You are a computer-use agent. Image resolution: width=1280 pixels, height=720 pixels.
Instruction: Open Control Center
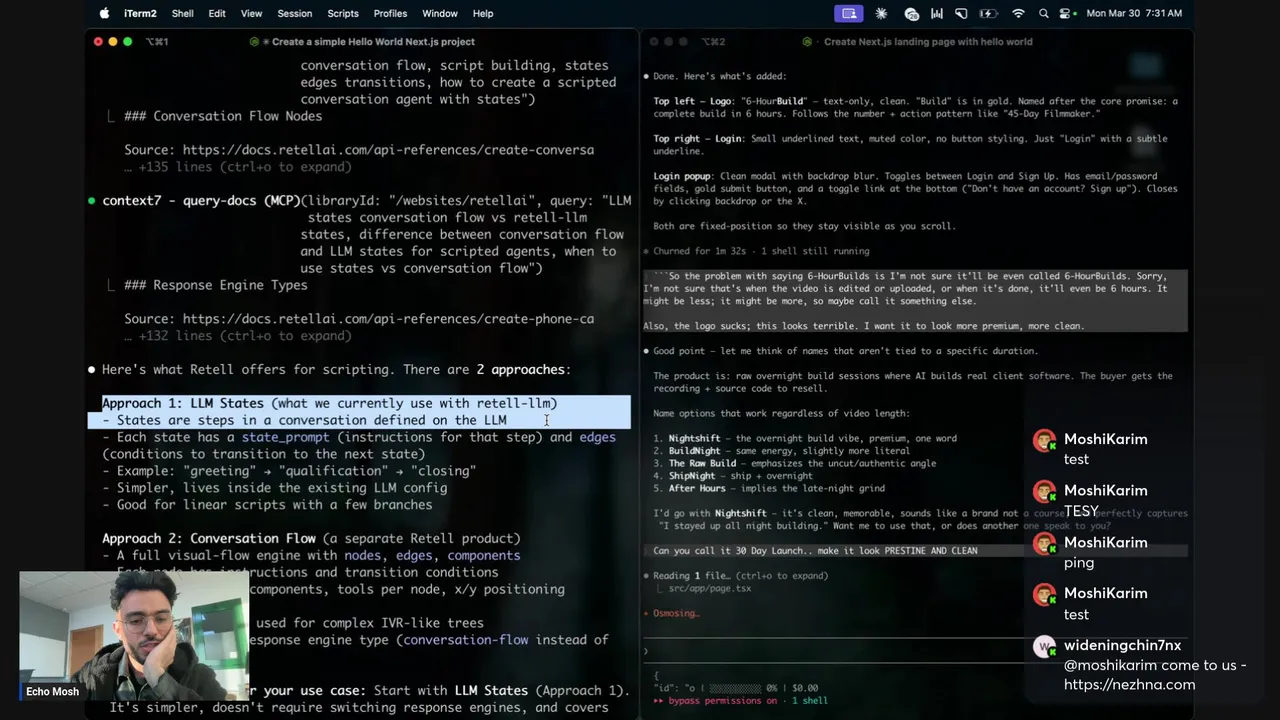pos(1067,13)
